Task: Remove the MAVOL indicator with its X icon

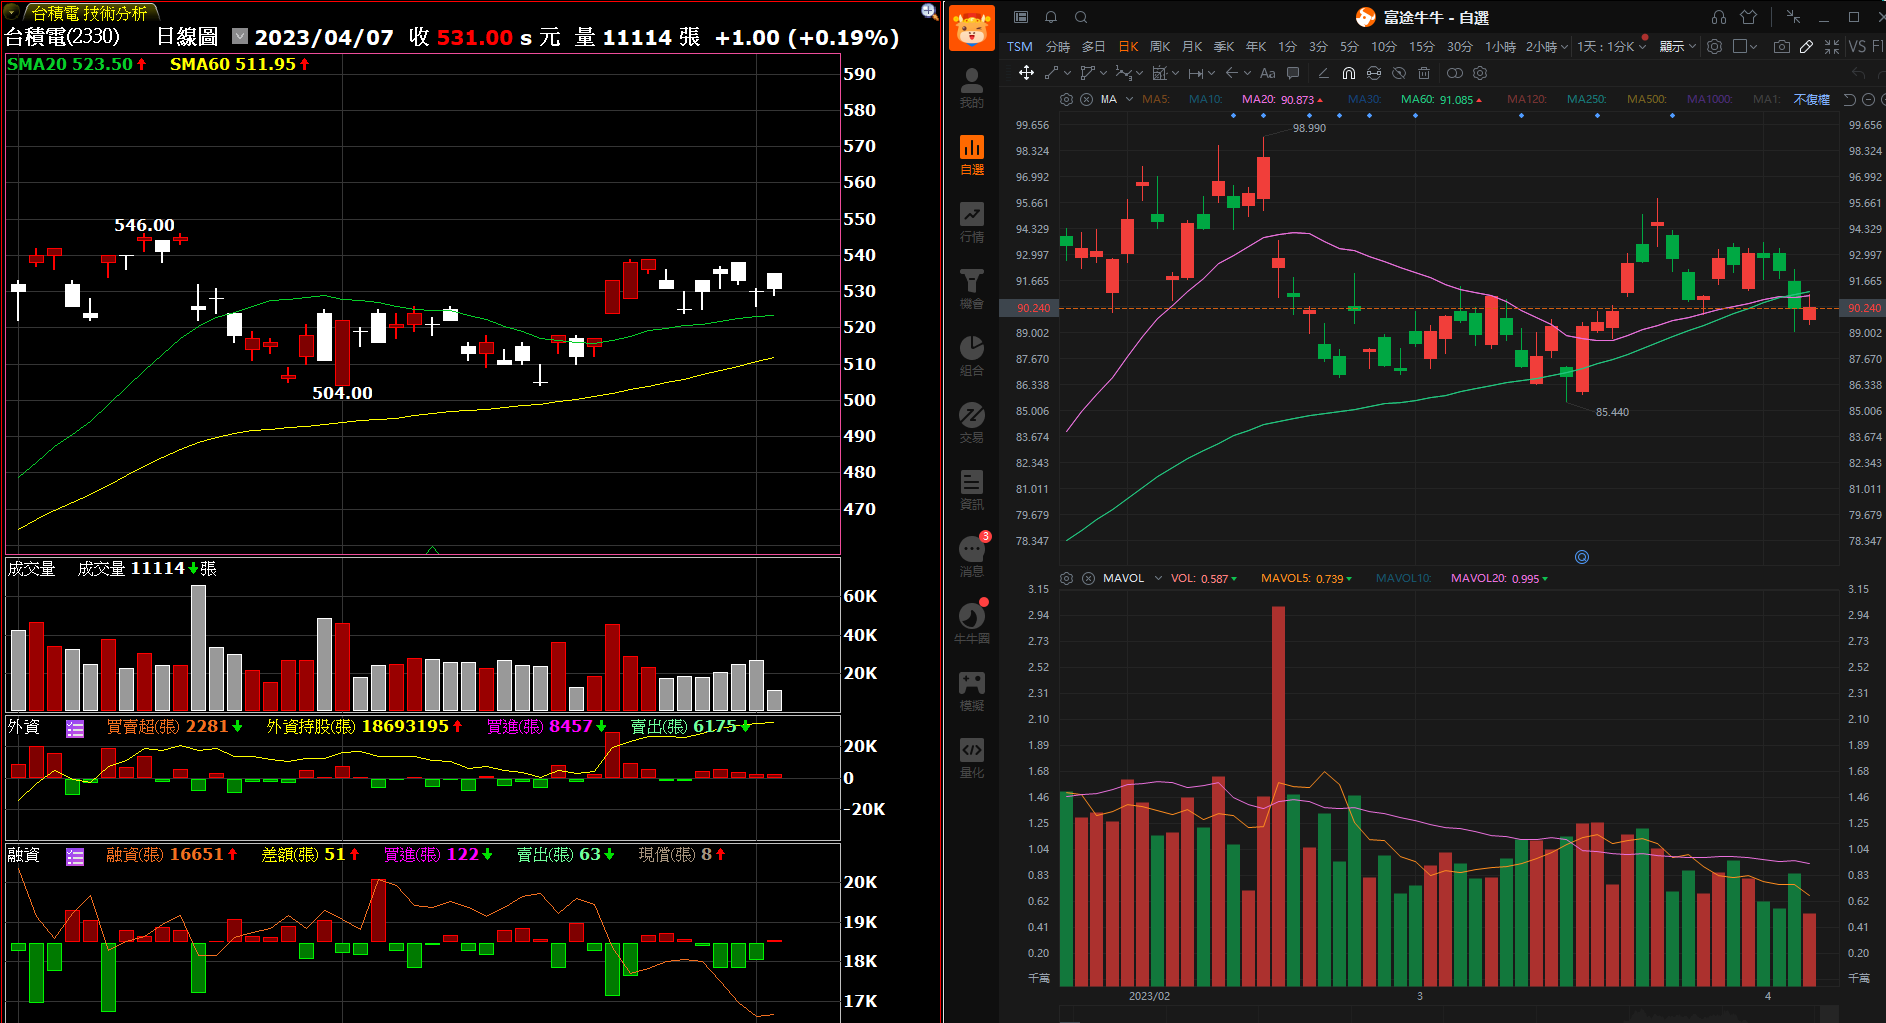Action: (x=1088, y=578)
